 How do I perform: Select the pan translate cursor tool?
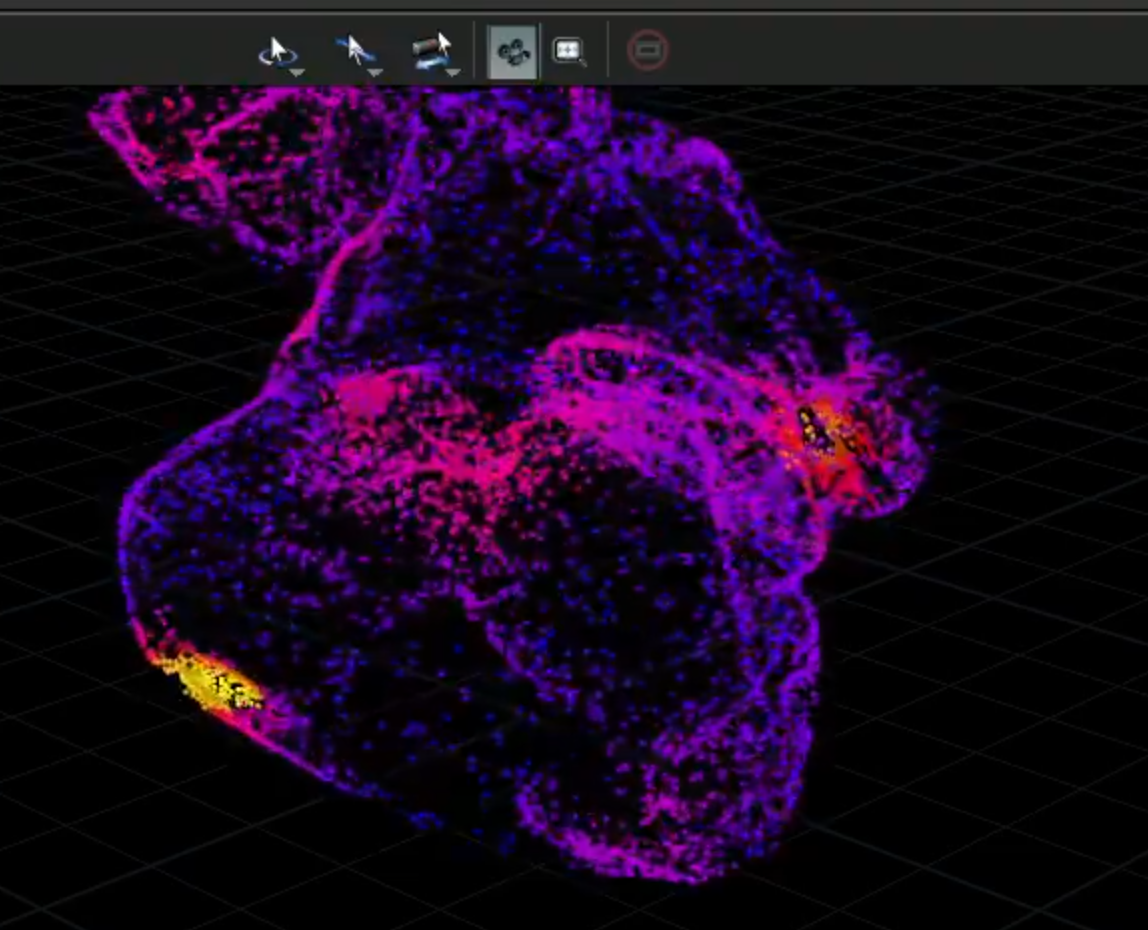pos(356,51)
